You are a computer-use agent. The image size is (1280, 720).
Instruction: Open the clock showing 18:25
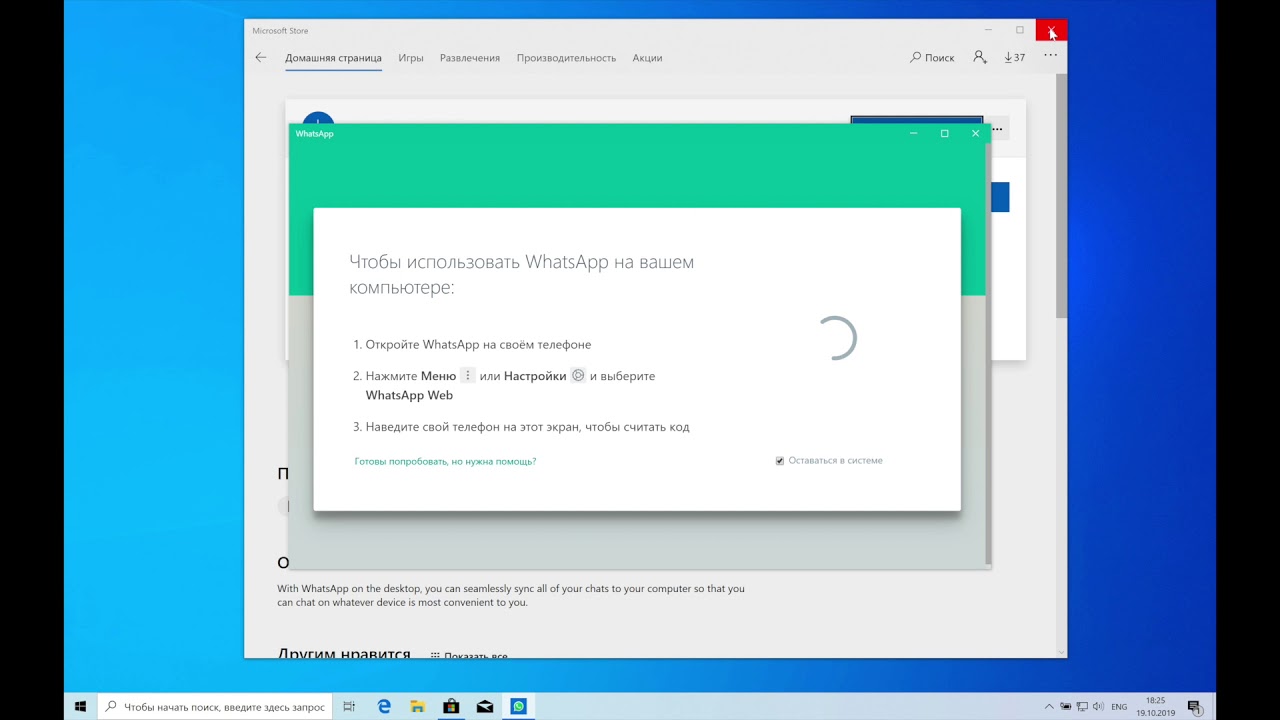pos(1155,707)
